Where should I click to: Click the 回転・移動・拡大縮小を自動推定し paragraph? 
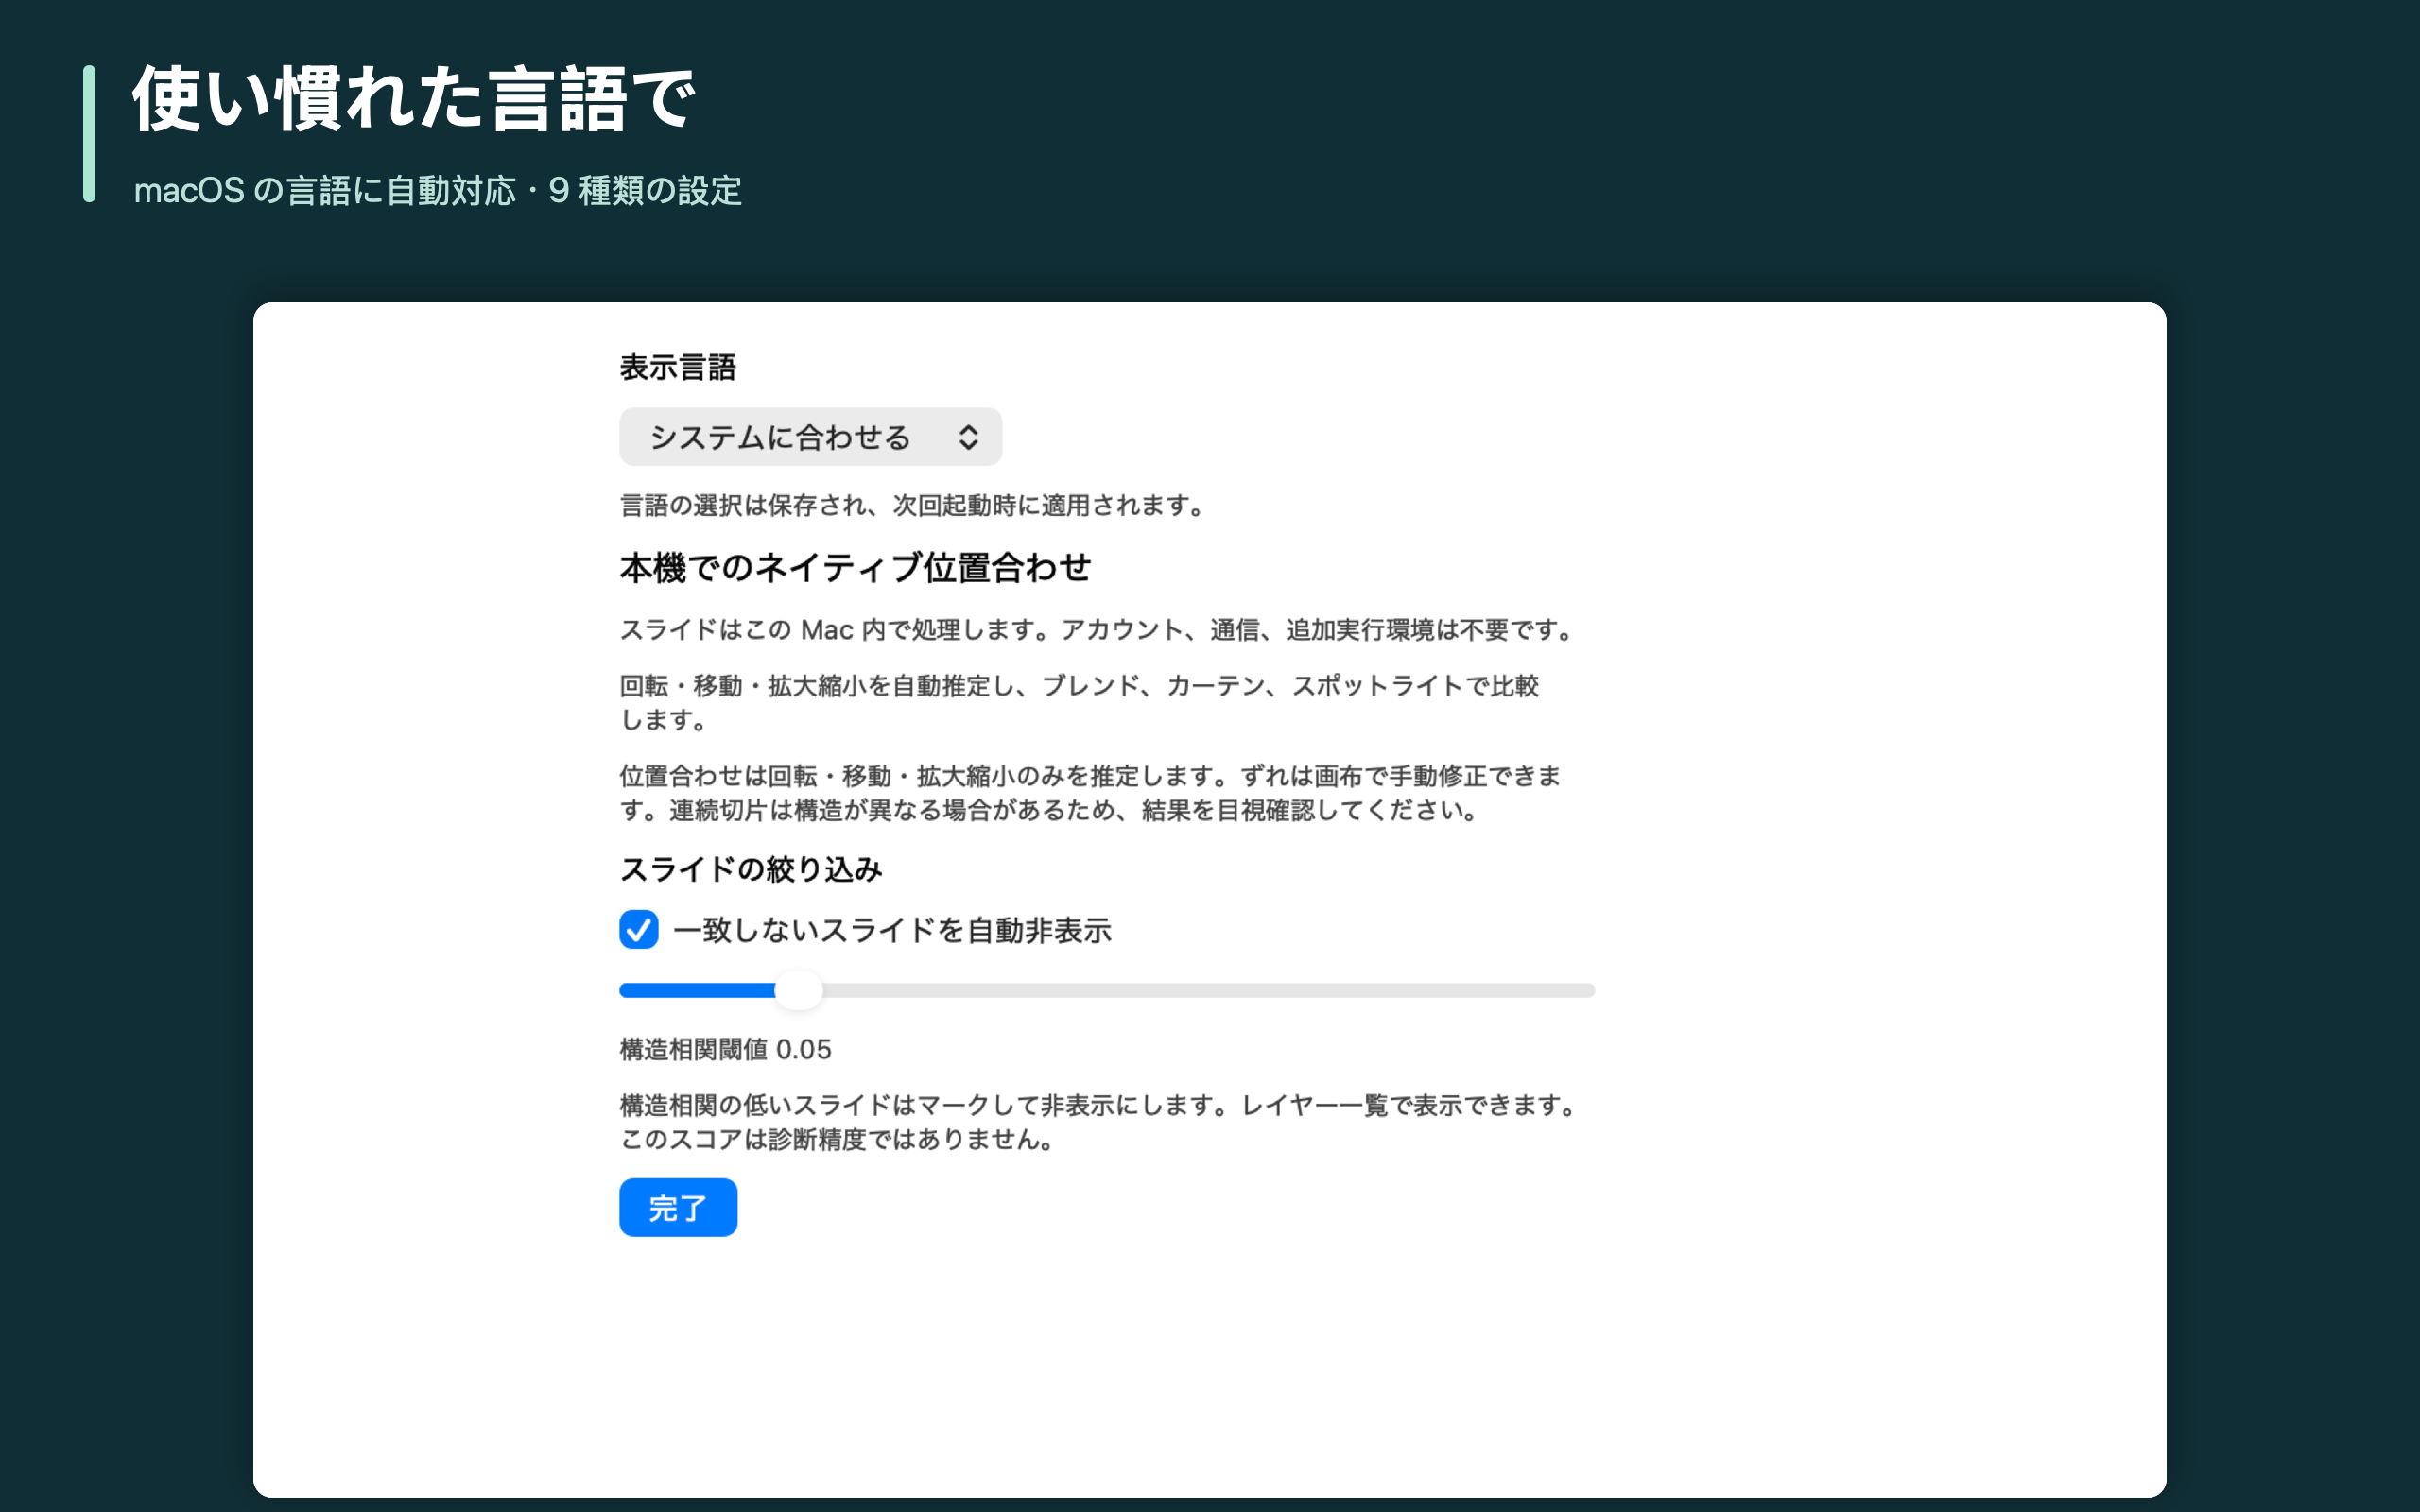(1079, 702)
